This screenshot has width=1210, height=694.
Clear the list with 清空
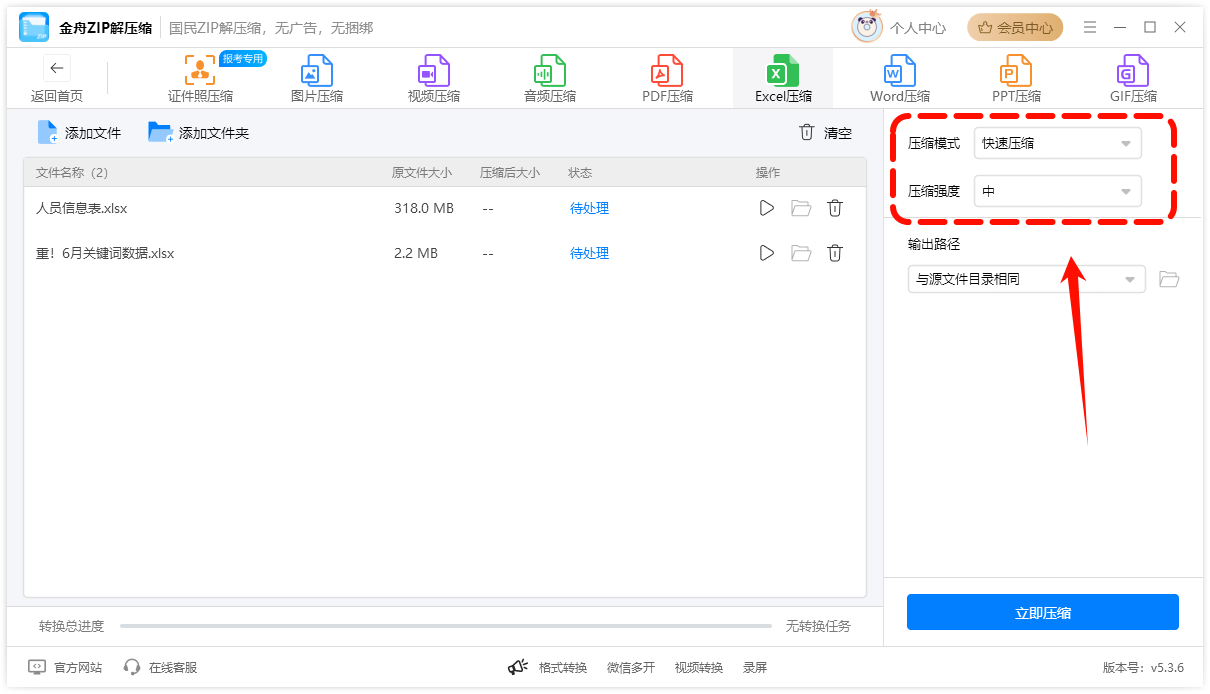point(825,132)
